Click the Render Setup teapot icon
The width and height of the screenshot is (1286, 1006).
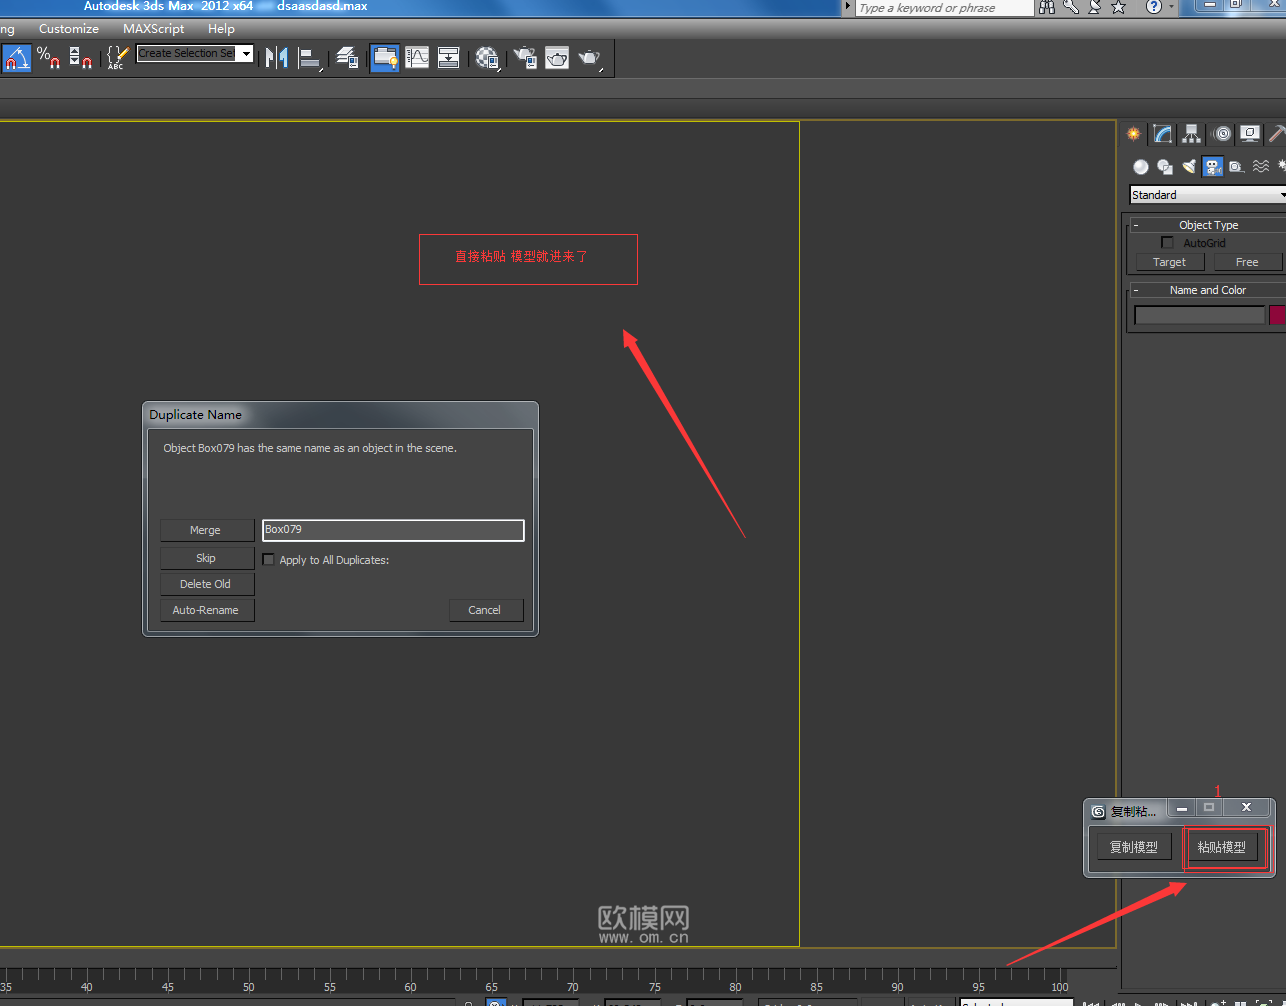coord(525,58)
